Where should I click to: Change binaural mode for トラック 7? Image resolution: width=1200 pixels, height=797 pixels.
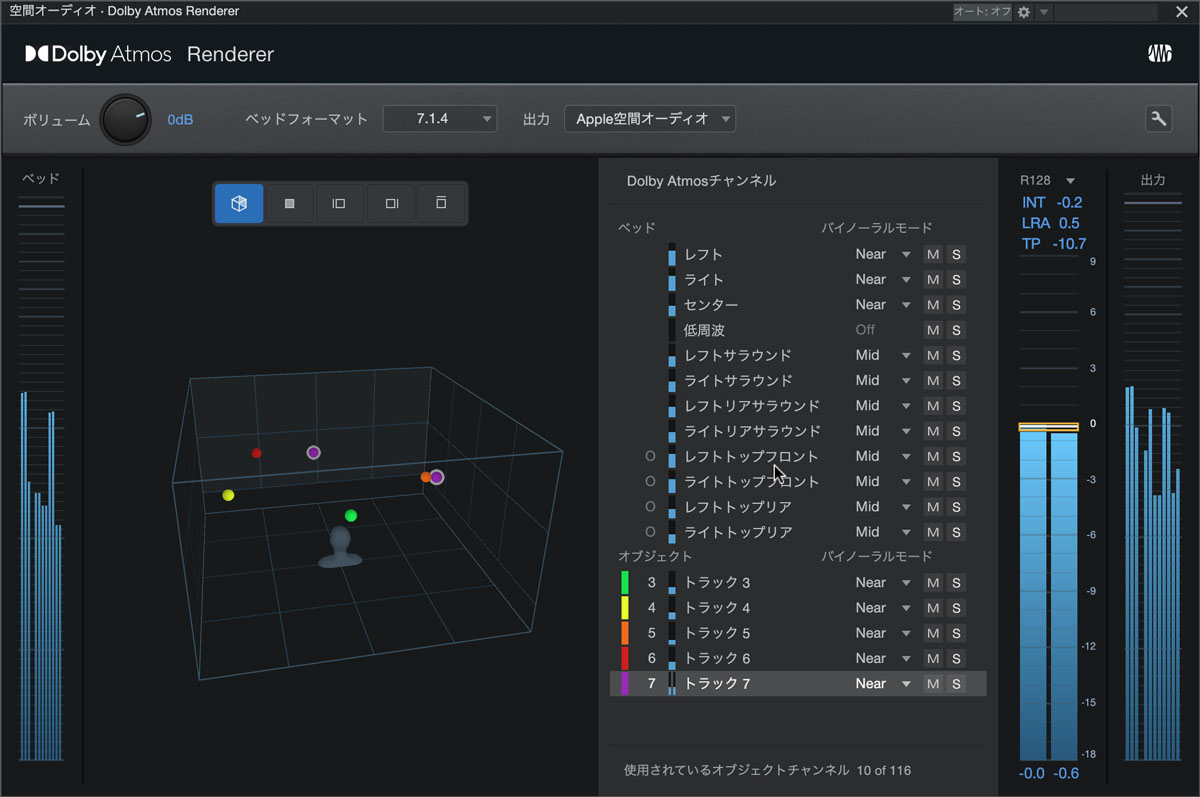click(883, 684)
